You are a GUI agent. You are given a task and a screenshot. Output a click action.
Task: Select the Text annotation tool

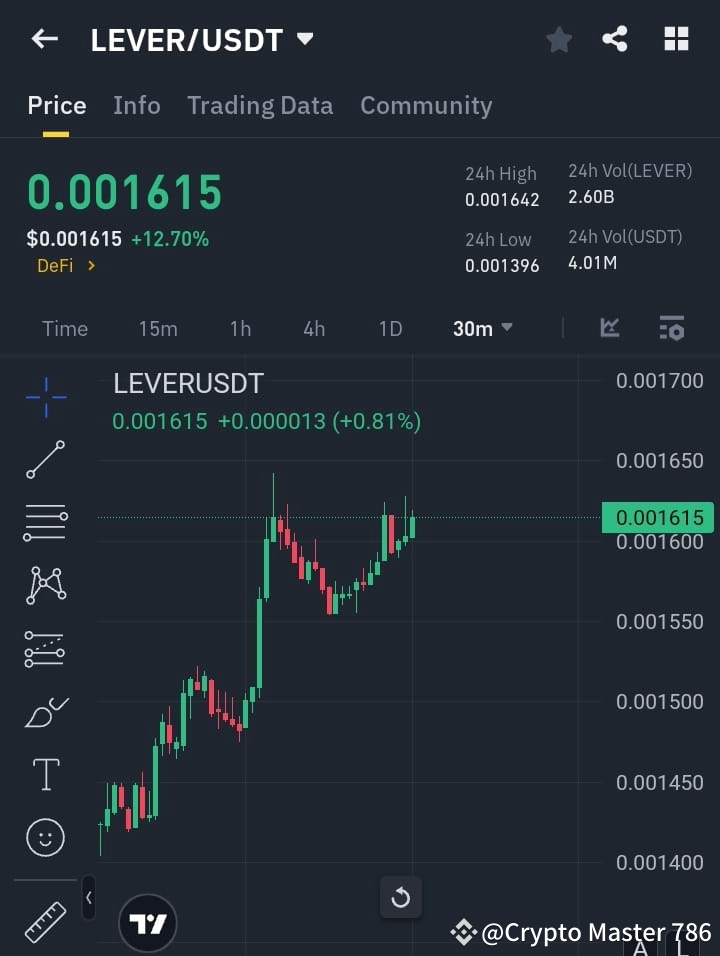pos(46,775)
